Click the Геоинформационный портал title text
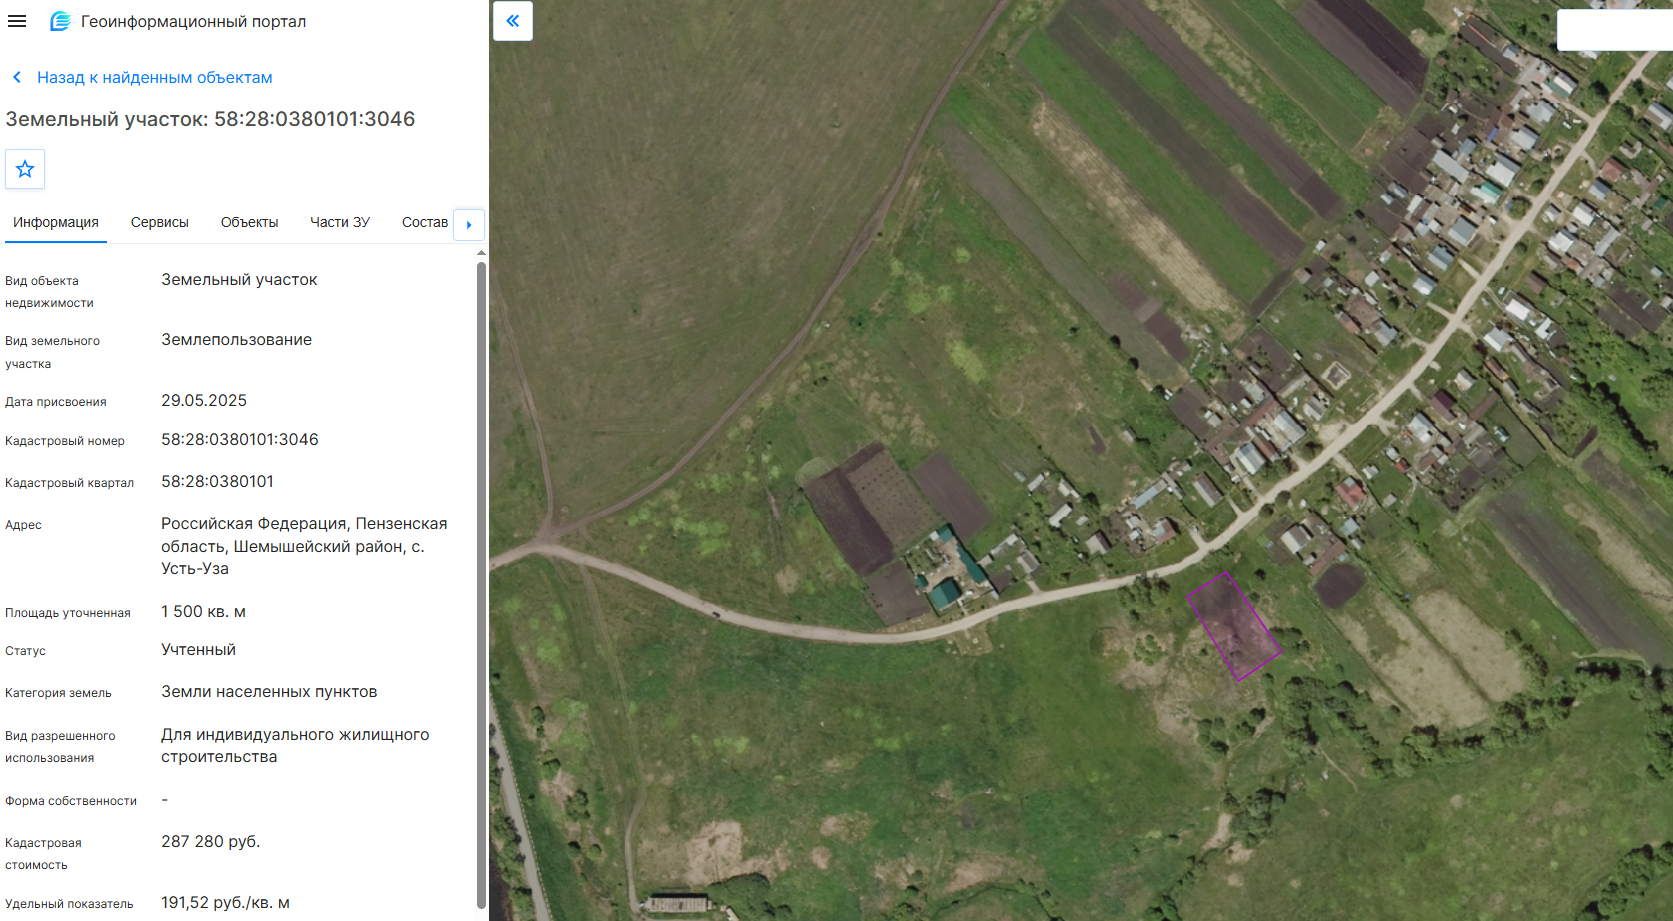 coord(193,21)
